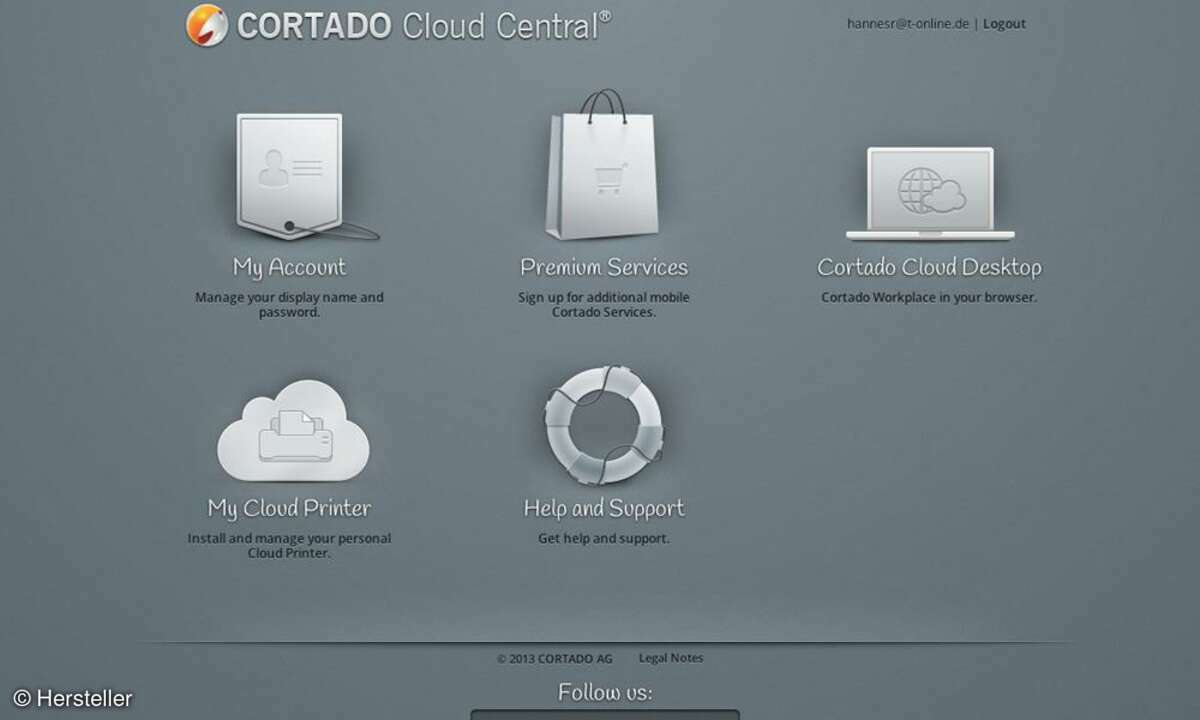Click the CORTADO Cloud Central title text
Screen dimensions: 1200x720
(x=423, y=26)
